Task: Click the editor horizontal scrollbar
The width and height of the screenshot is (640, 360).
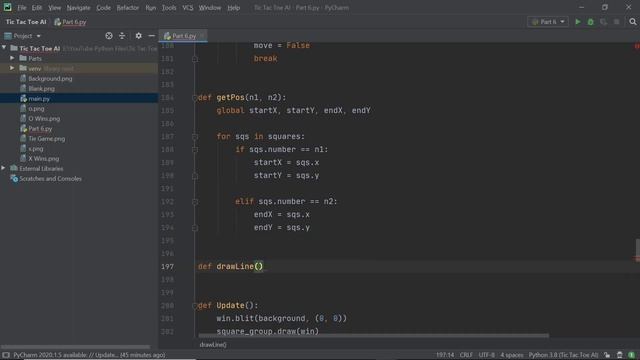Action: 373,336
